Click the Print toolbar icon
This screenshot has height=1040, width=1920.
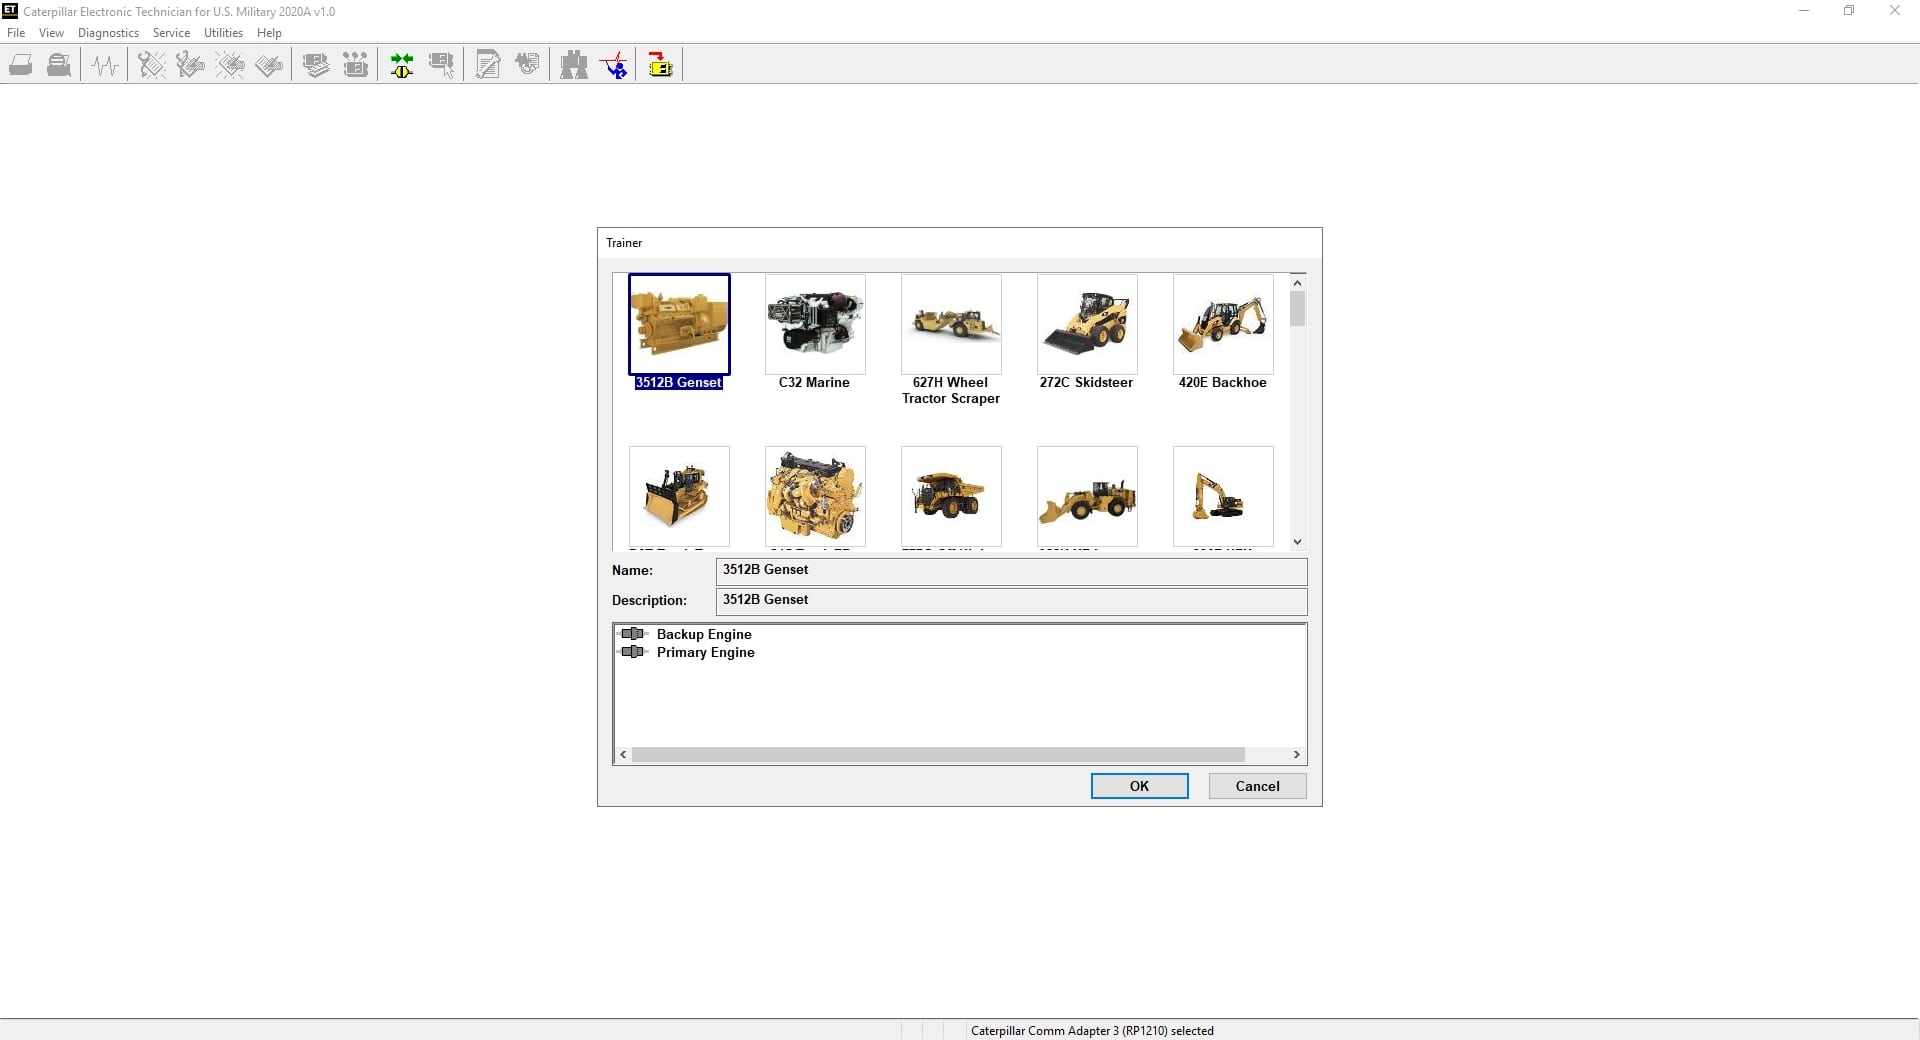[21, 66]
